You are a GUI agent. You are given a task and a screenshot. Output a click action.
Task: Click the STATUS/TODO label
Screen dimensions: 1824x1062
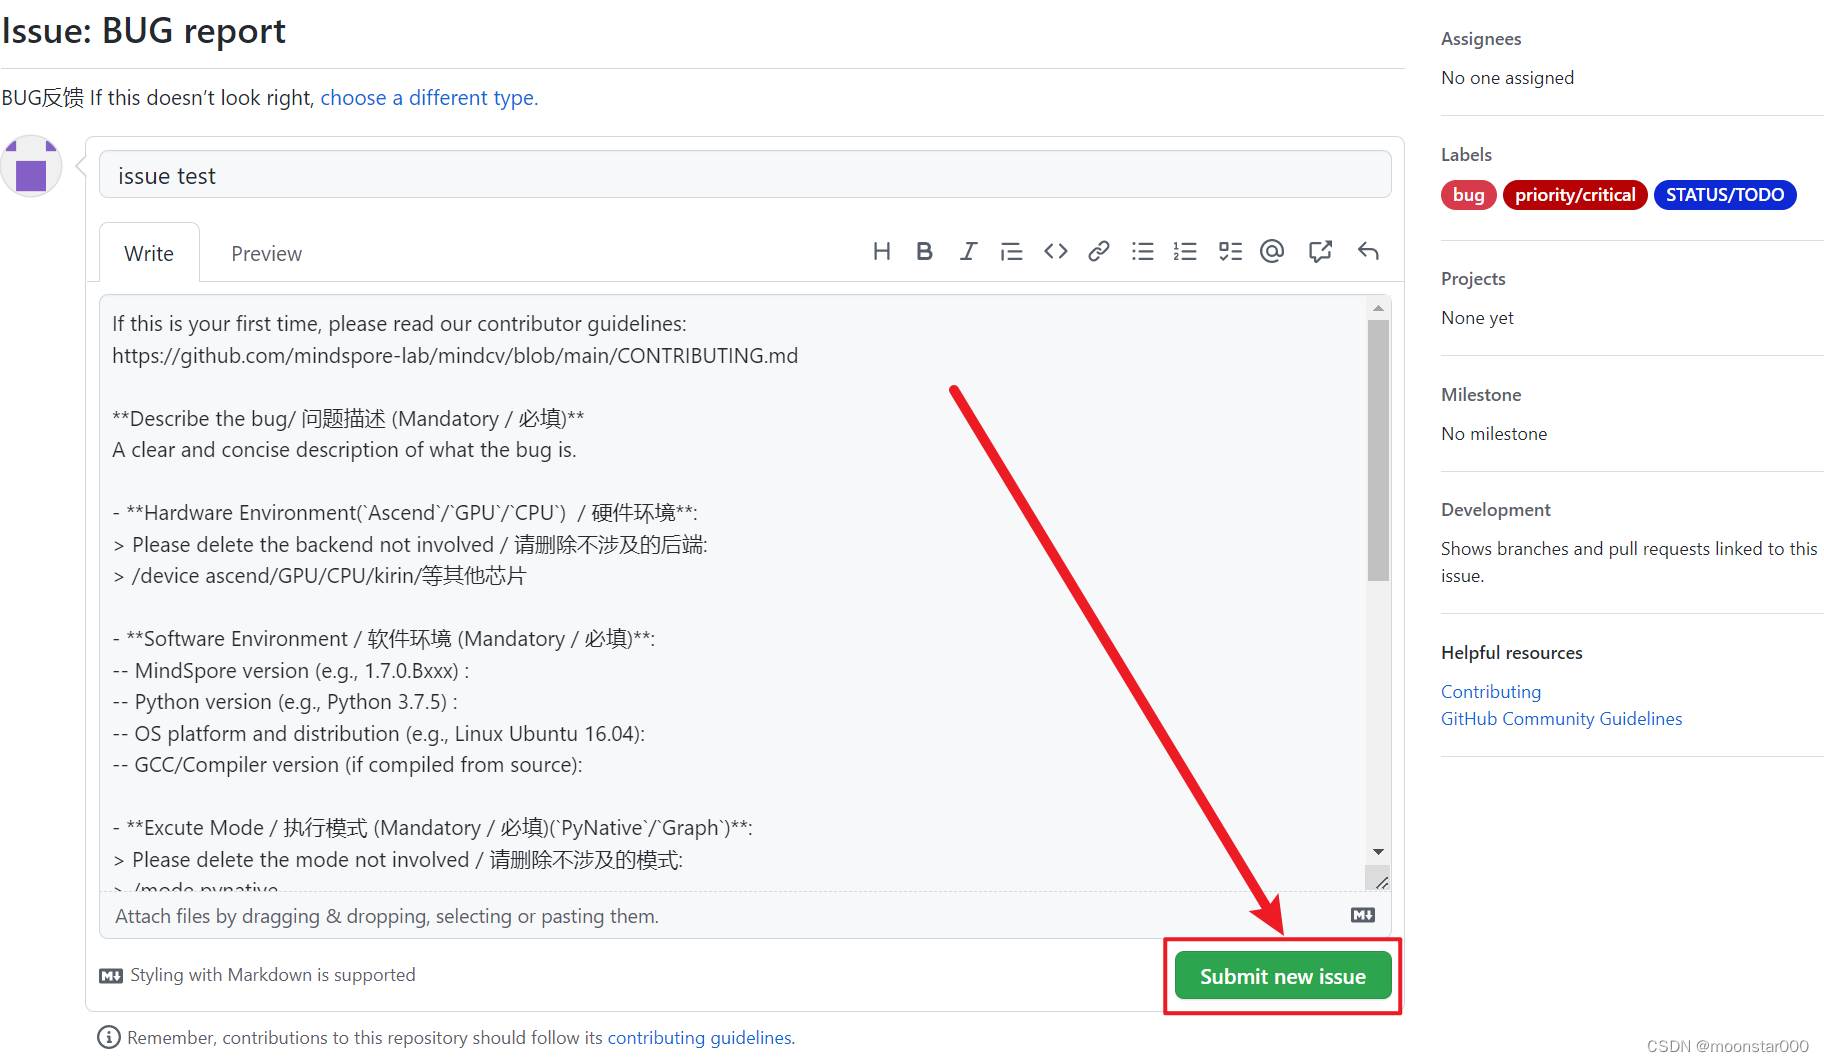1725,195
